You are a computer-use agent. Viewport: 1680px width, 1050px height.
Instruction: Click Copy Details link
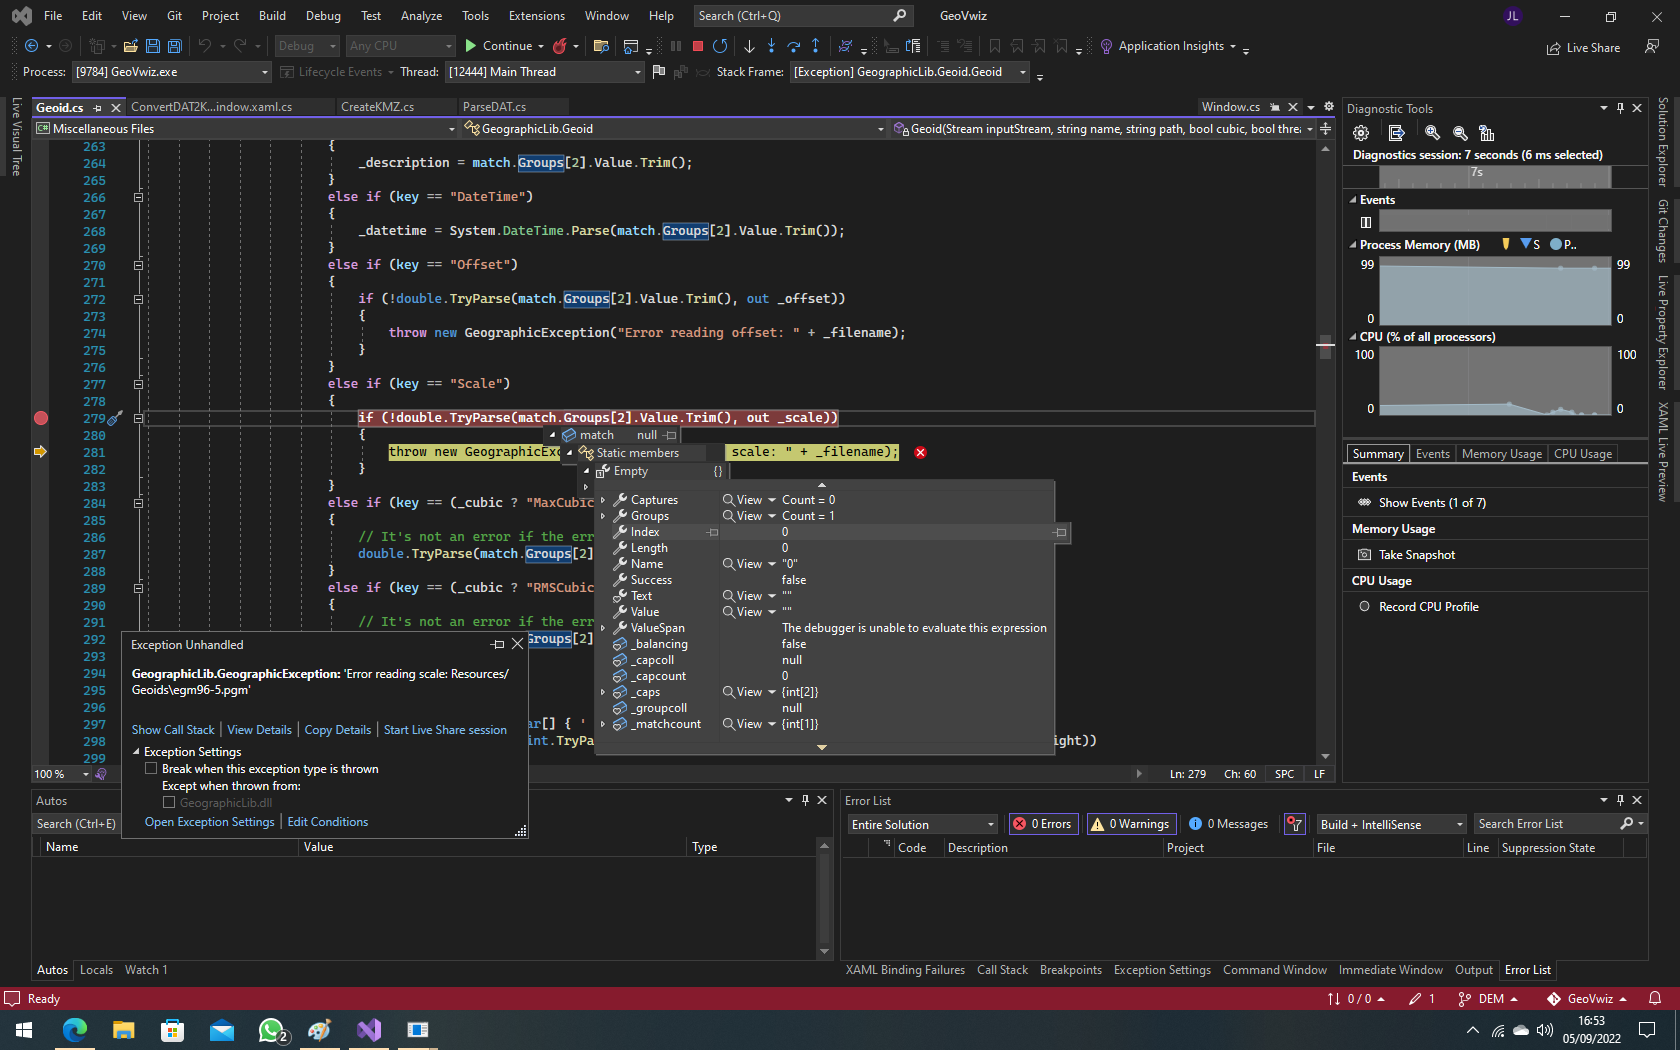point(337,730)
